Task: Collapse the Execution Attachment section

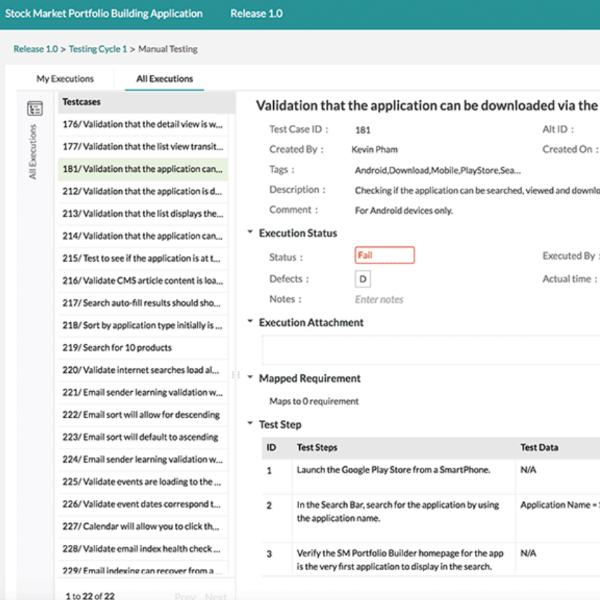Action: tap(250, 321)
